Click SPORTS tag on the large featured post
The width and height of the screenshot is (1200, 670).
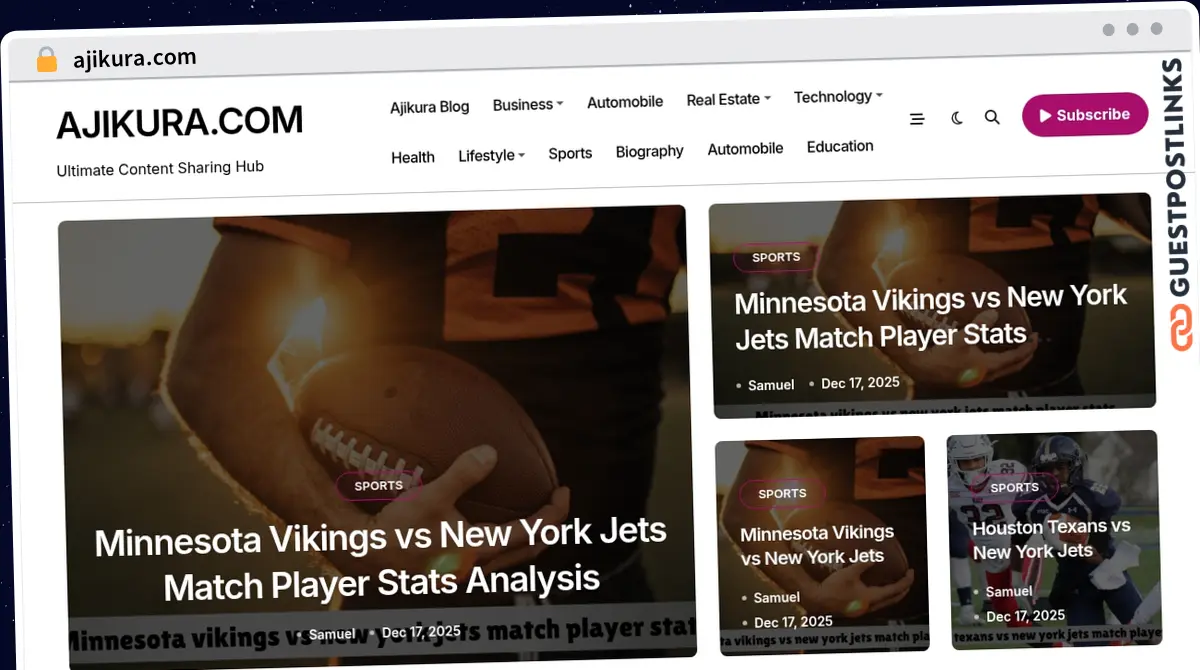(379, 486)
